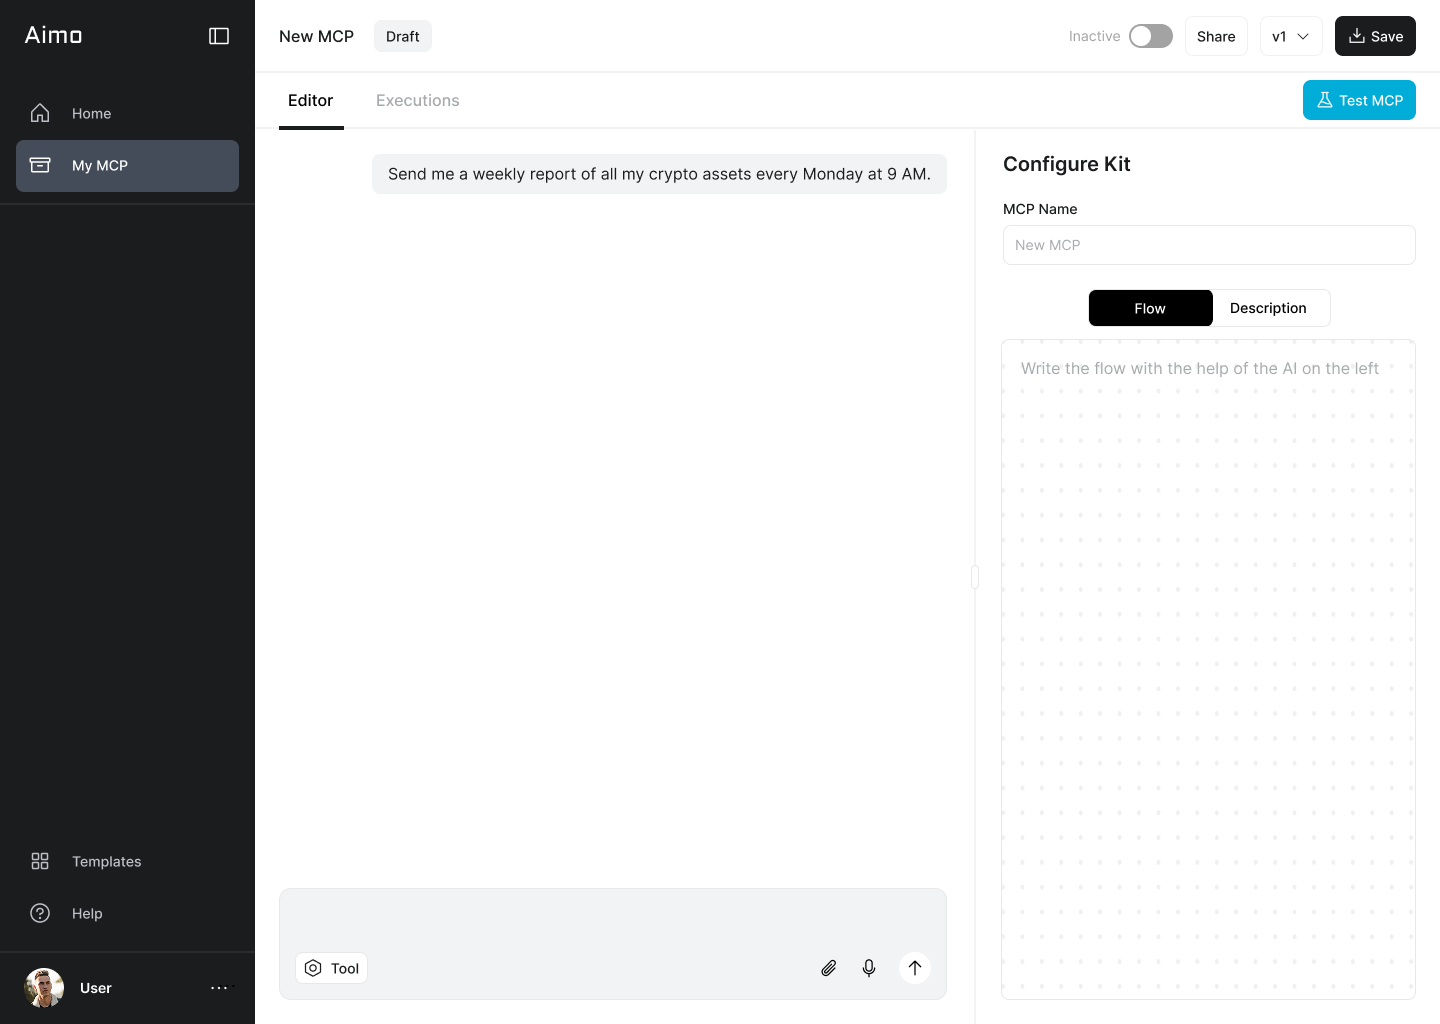Click the panel divider handle
The width and height of the screenshot is (1440, 1024).
(975, 577)
